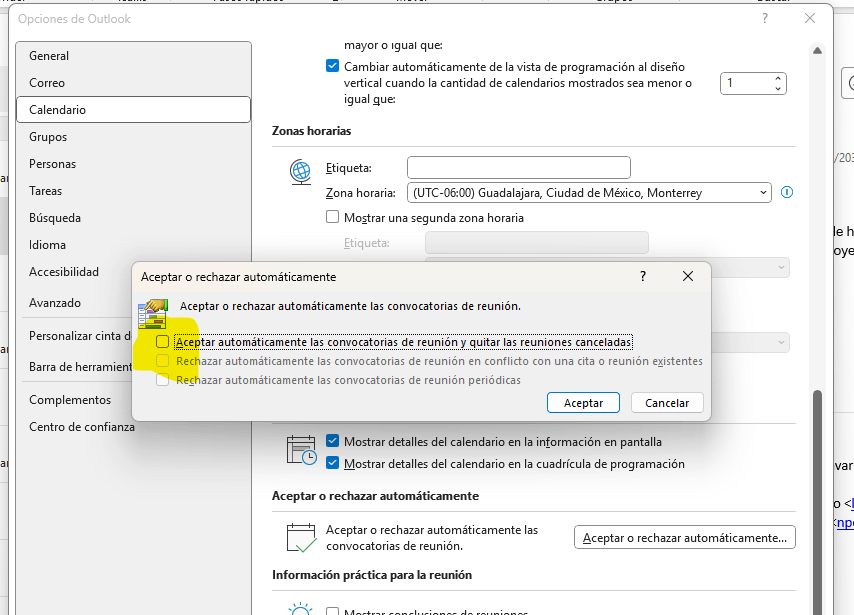Screen dimensions: 854x615
Task: Select Búsqueda options category
Action: (133, 218)
